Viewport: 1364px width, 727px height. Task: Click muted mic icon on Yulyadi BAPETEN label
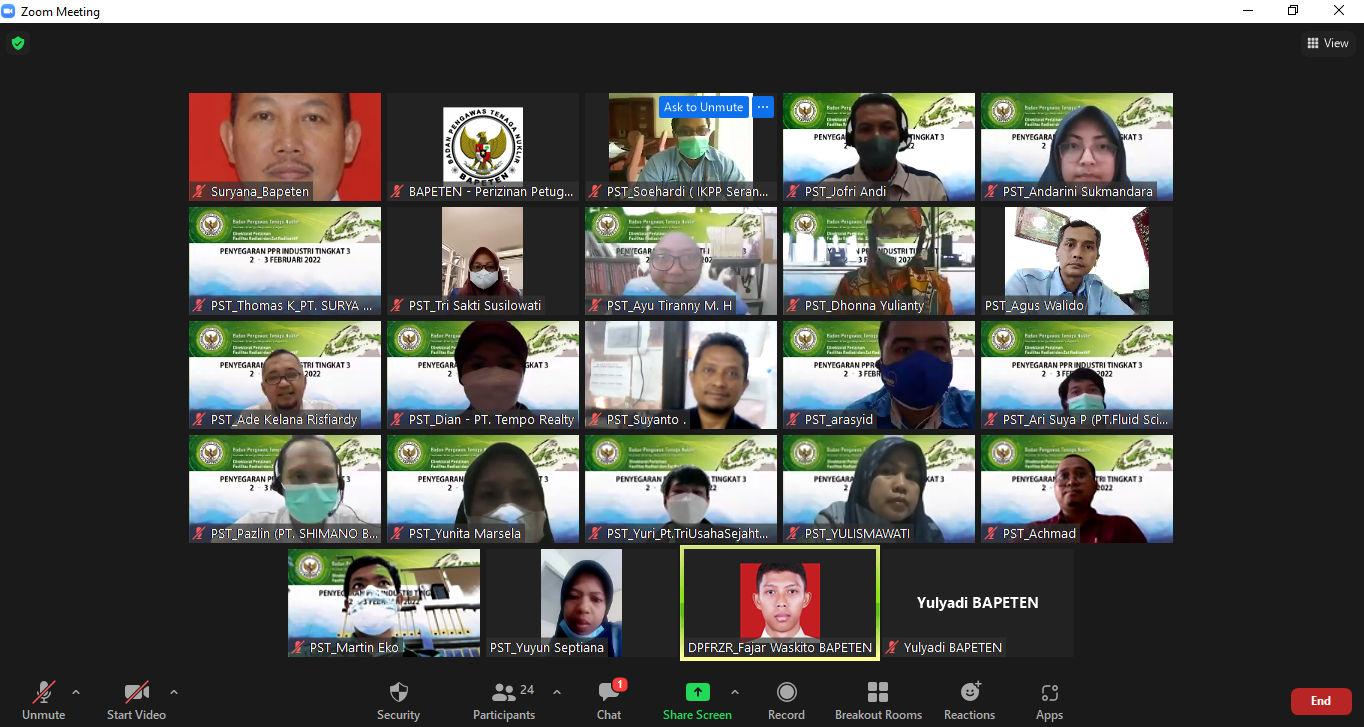[x=893, y=647]
